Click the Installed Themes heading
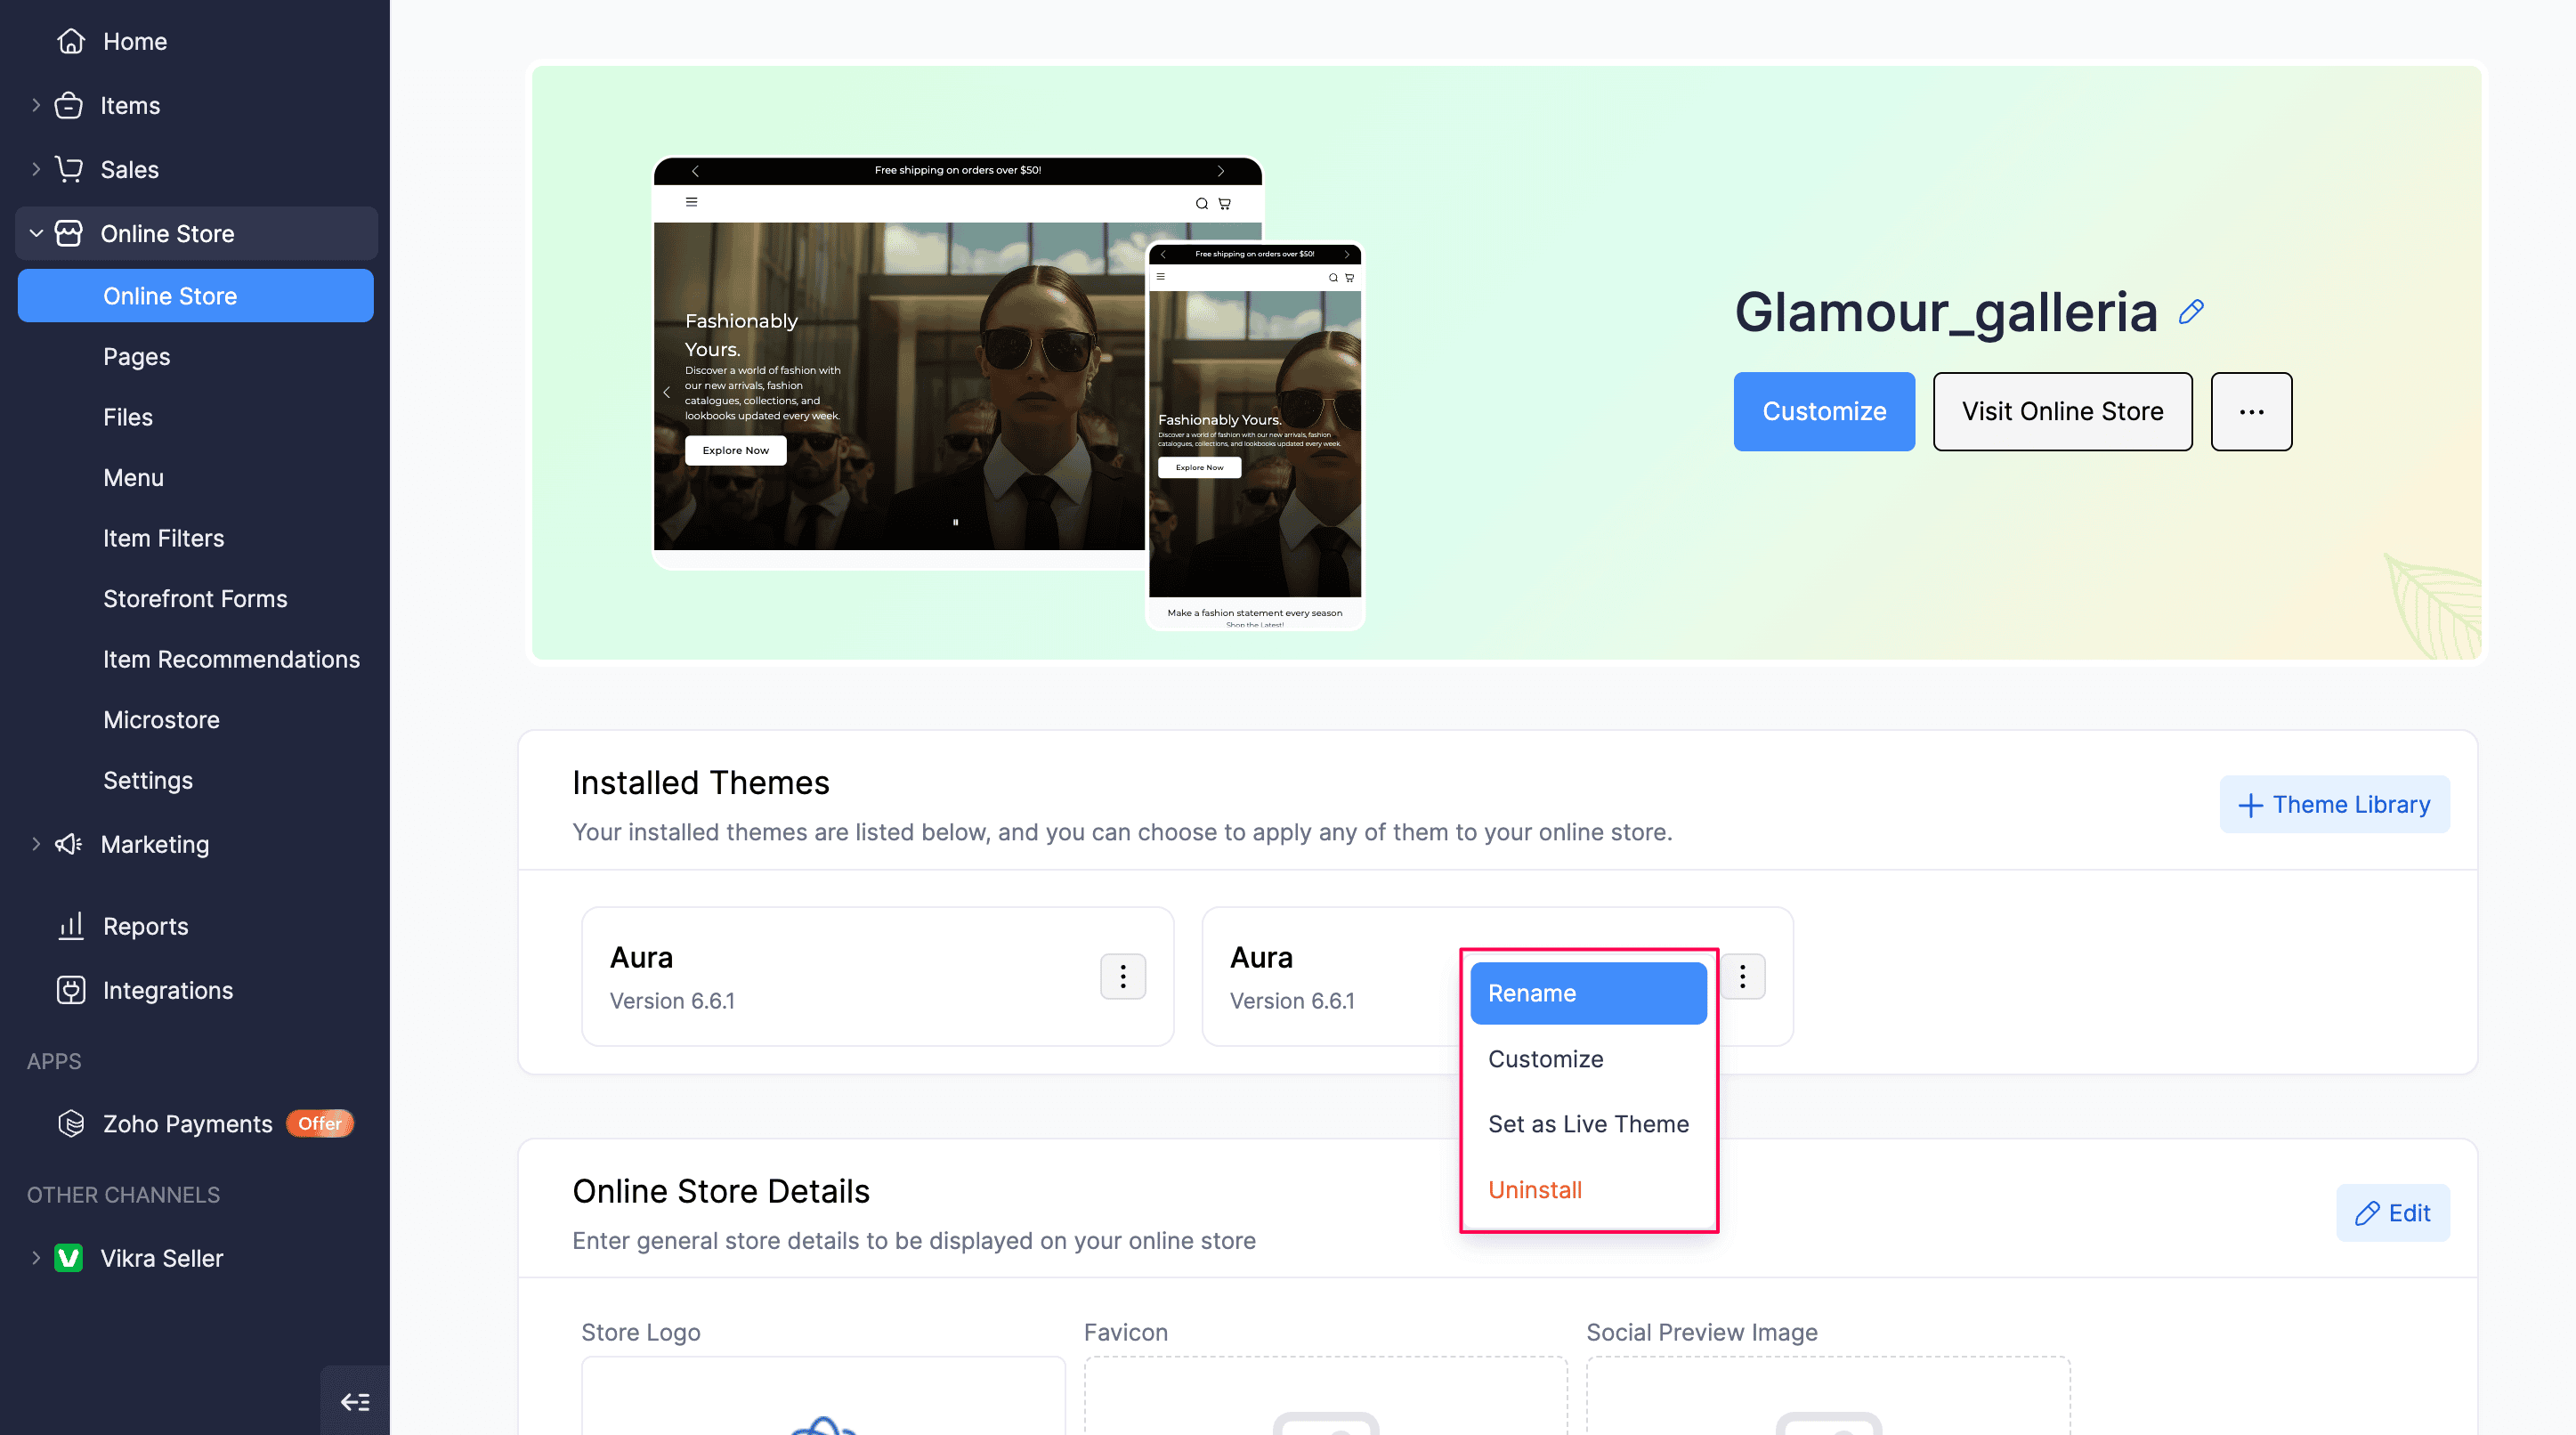The image size is (2576, 1435). pyautogui.click(x=700, y=782)
